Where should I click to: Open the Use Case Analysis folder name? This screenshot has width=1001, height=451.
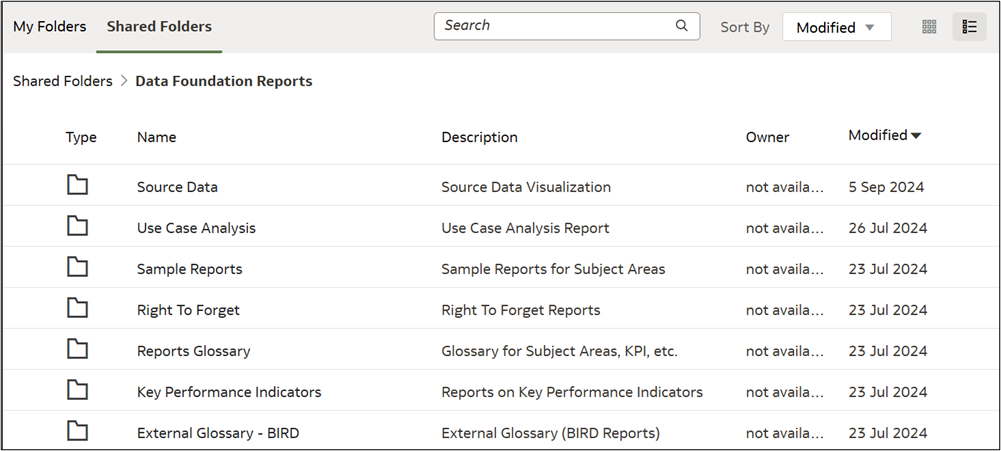pos(196,228)
